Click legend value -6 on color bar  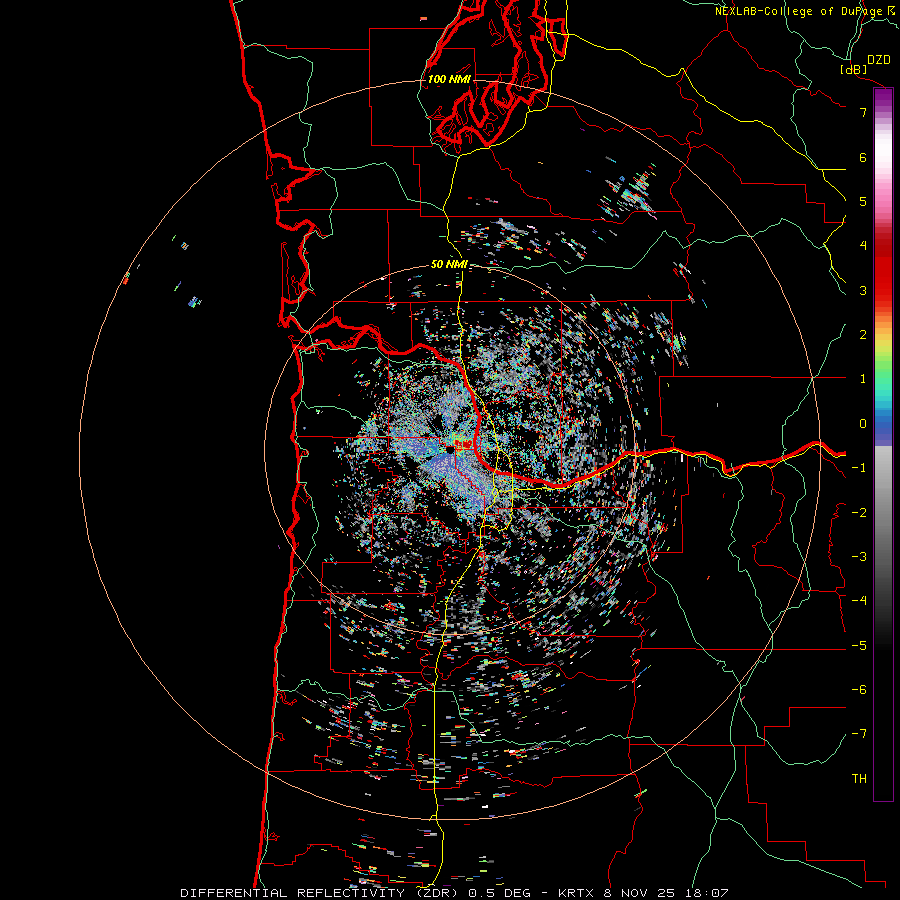(x=859, y=689)
